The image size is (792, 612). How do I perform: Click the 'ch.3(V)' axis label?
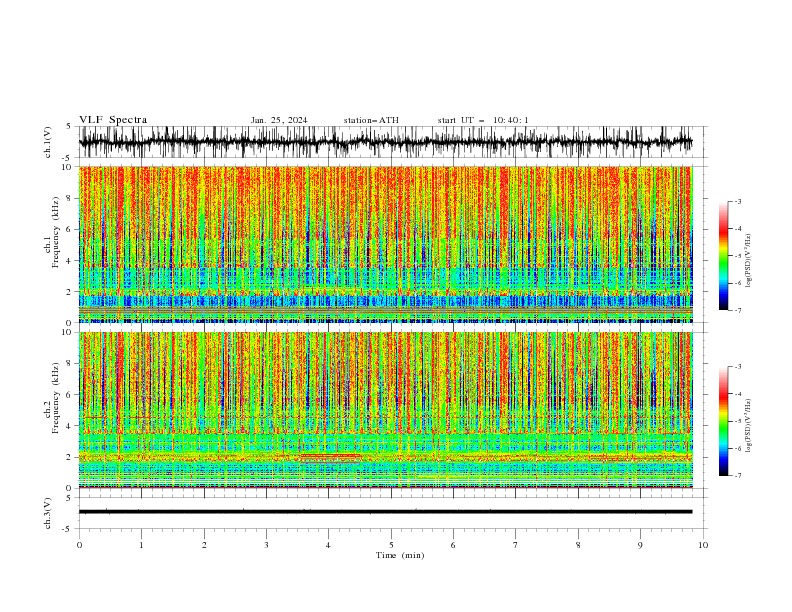[48, 513]
